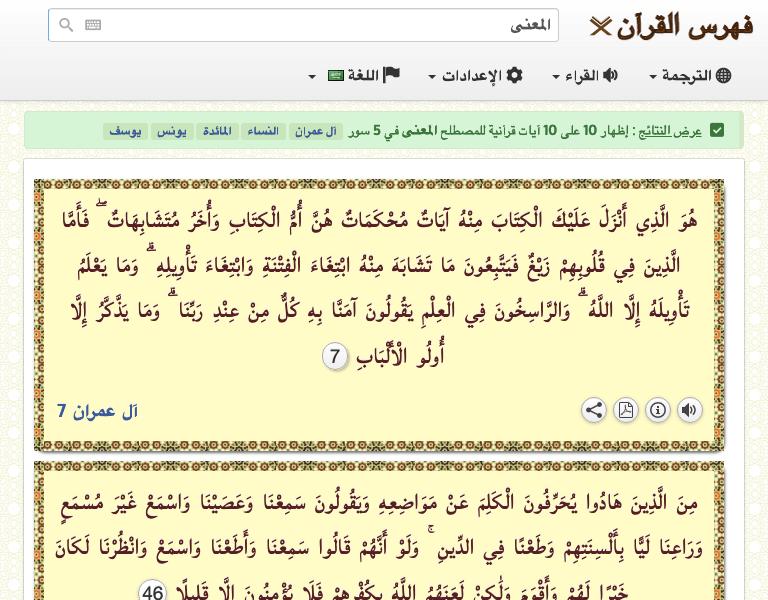768x600 pixels.
Task: Open info icon for verse 7
Action: (x=658, y=410)
